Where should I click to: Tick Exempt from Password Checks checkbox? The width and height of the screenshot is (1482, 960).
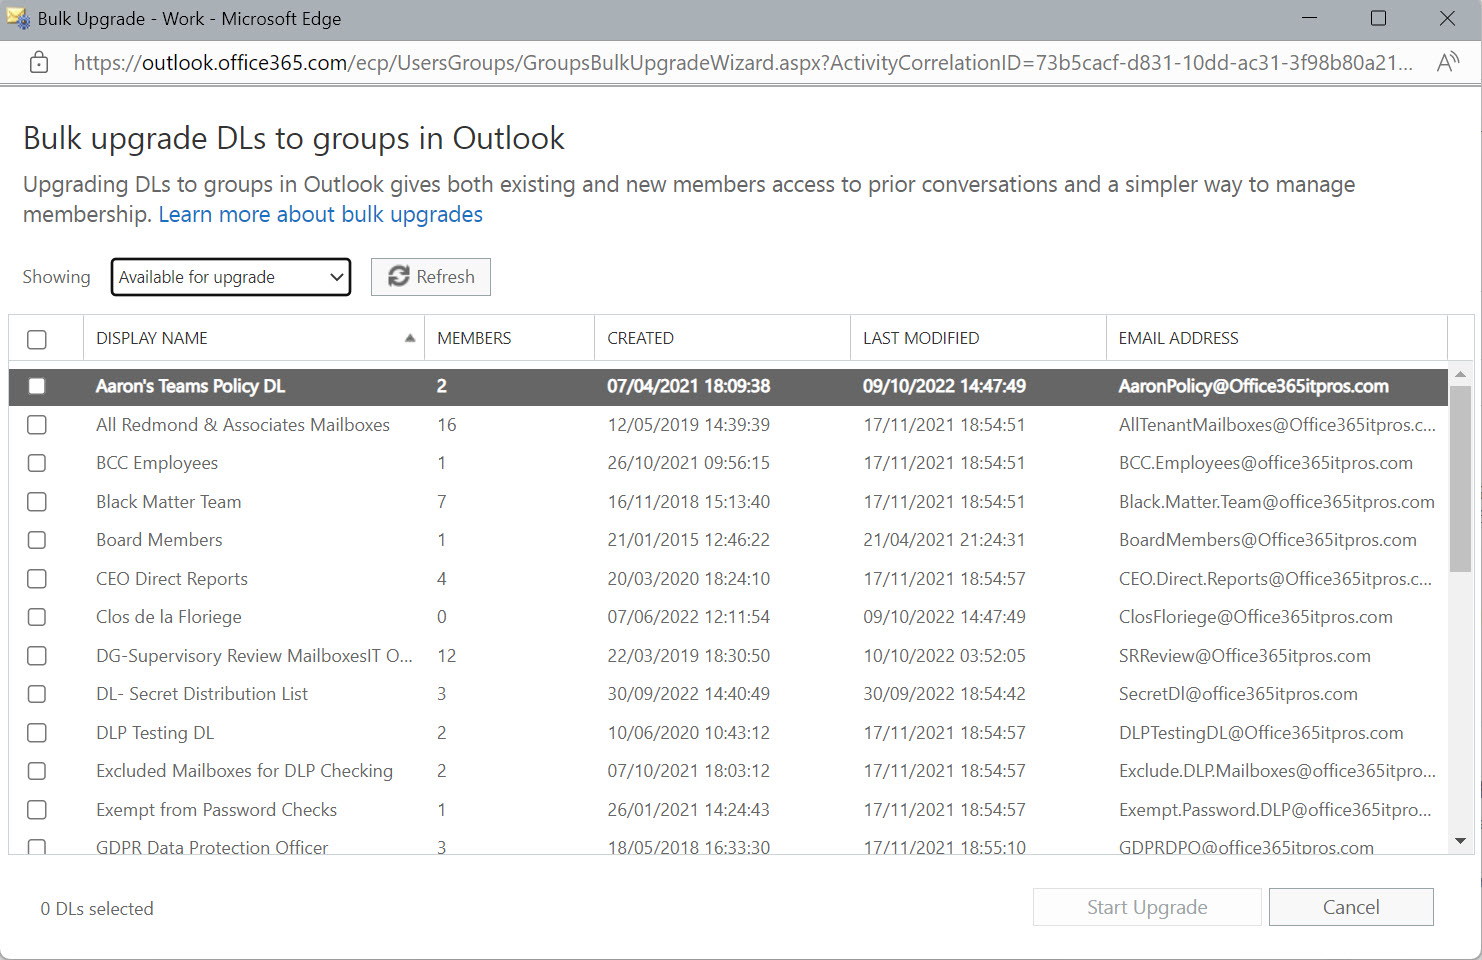pyautogui.click(x=37, y=810)
